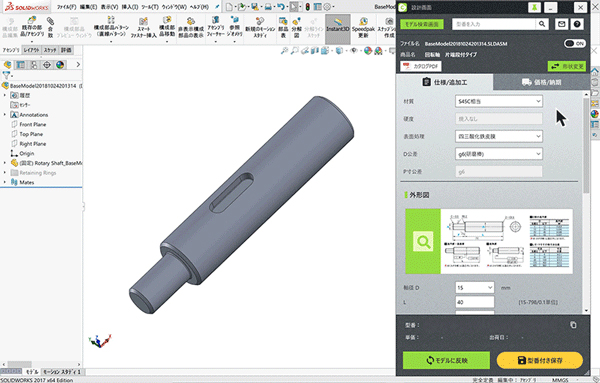Open the Insert (I) menu
Screen dimensions: 600x383
click(130, 7)
